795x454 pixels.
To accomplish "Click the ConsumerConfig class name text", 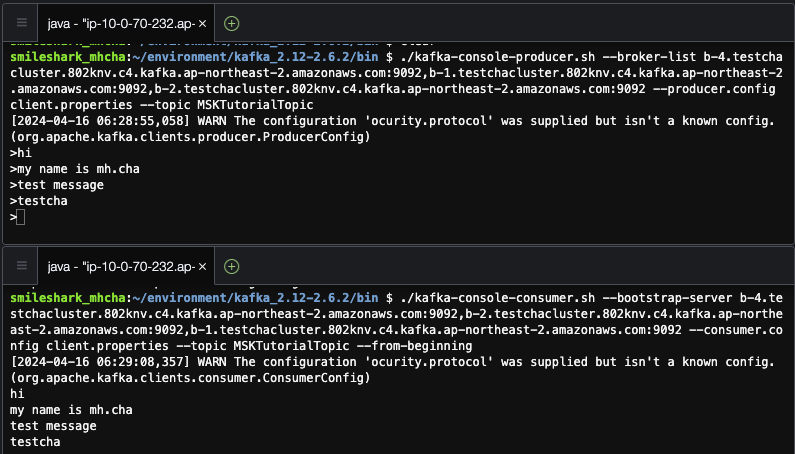I will 313,378.
